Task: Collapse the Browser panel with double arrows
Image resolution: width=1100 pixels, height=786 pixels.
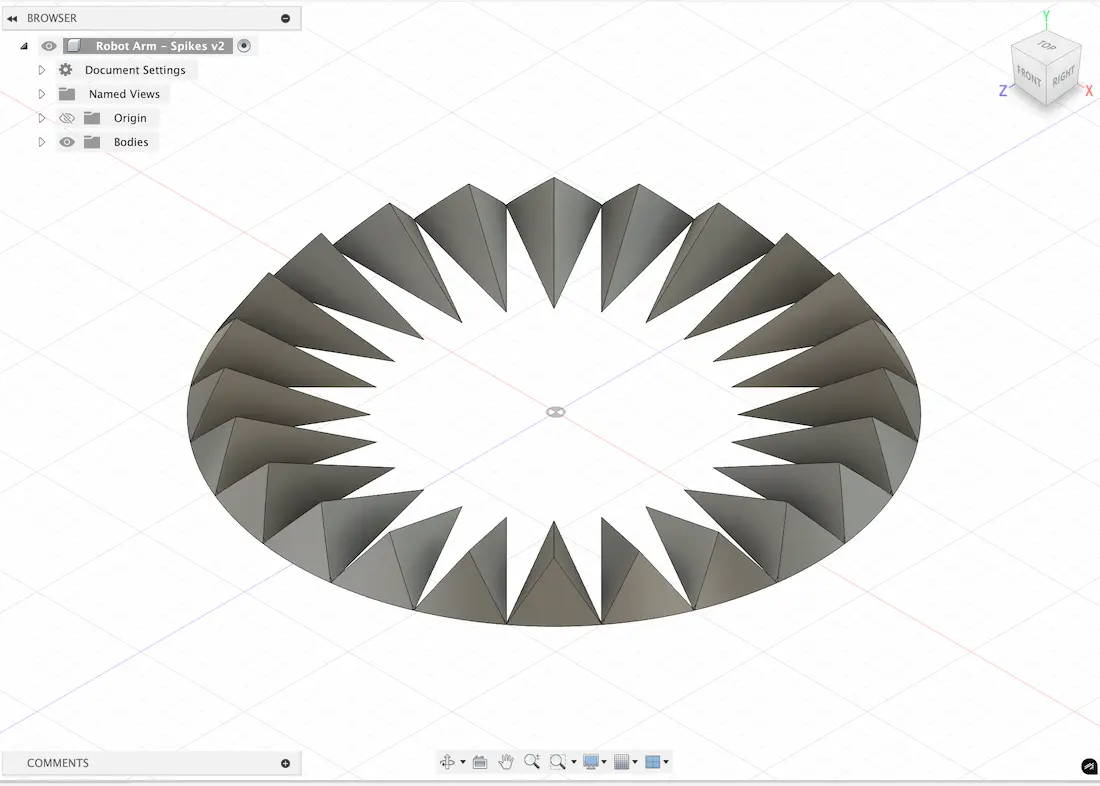Action: click(12, 18)
